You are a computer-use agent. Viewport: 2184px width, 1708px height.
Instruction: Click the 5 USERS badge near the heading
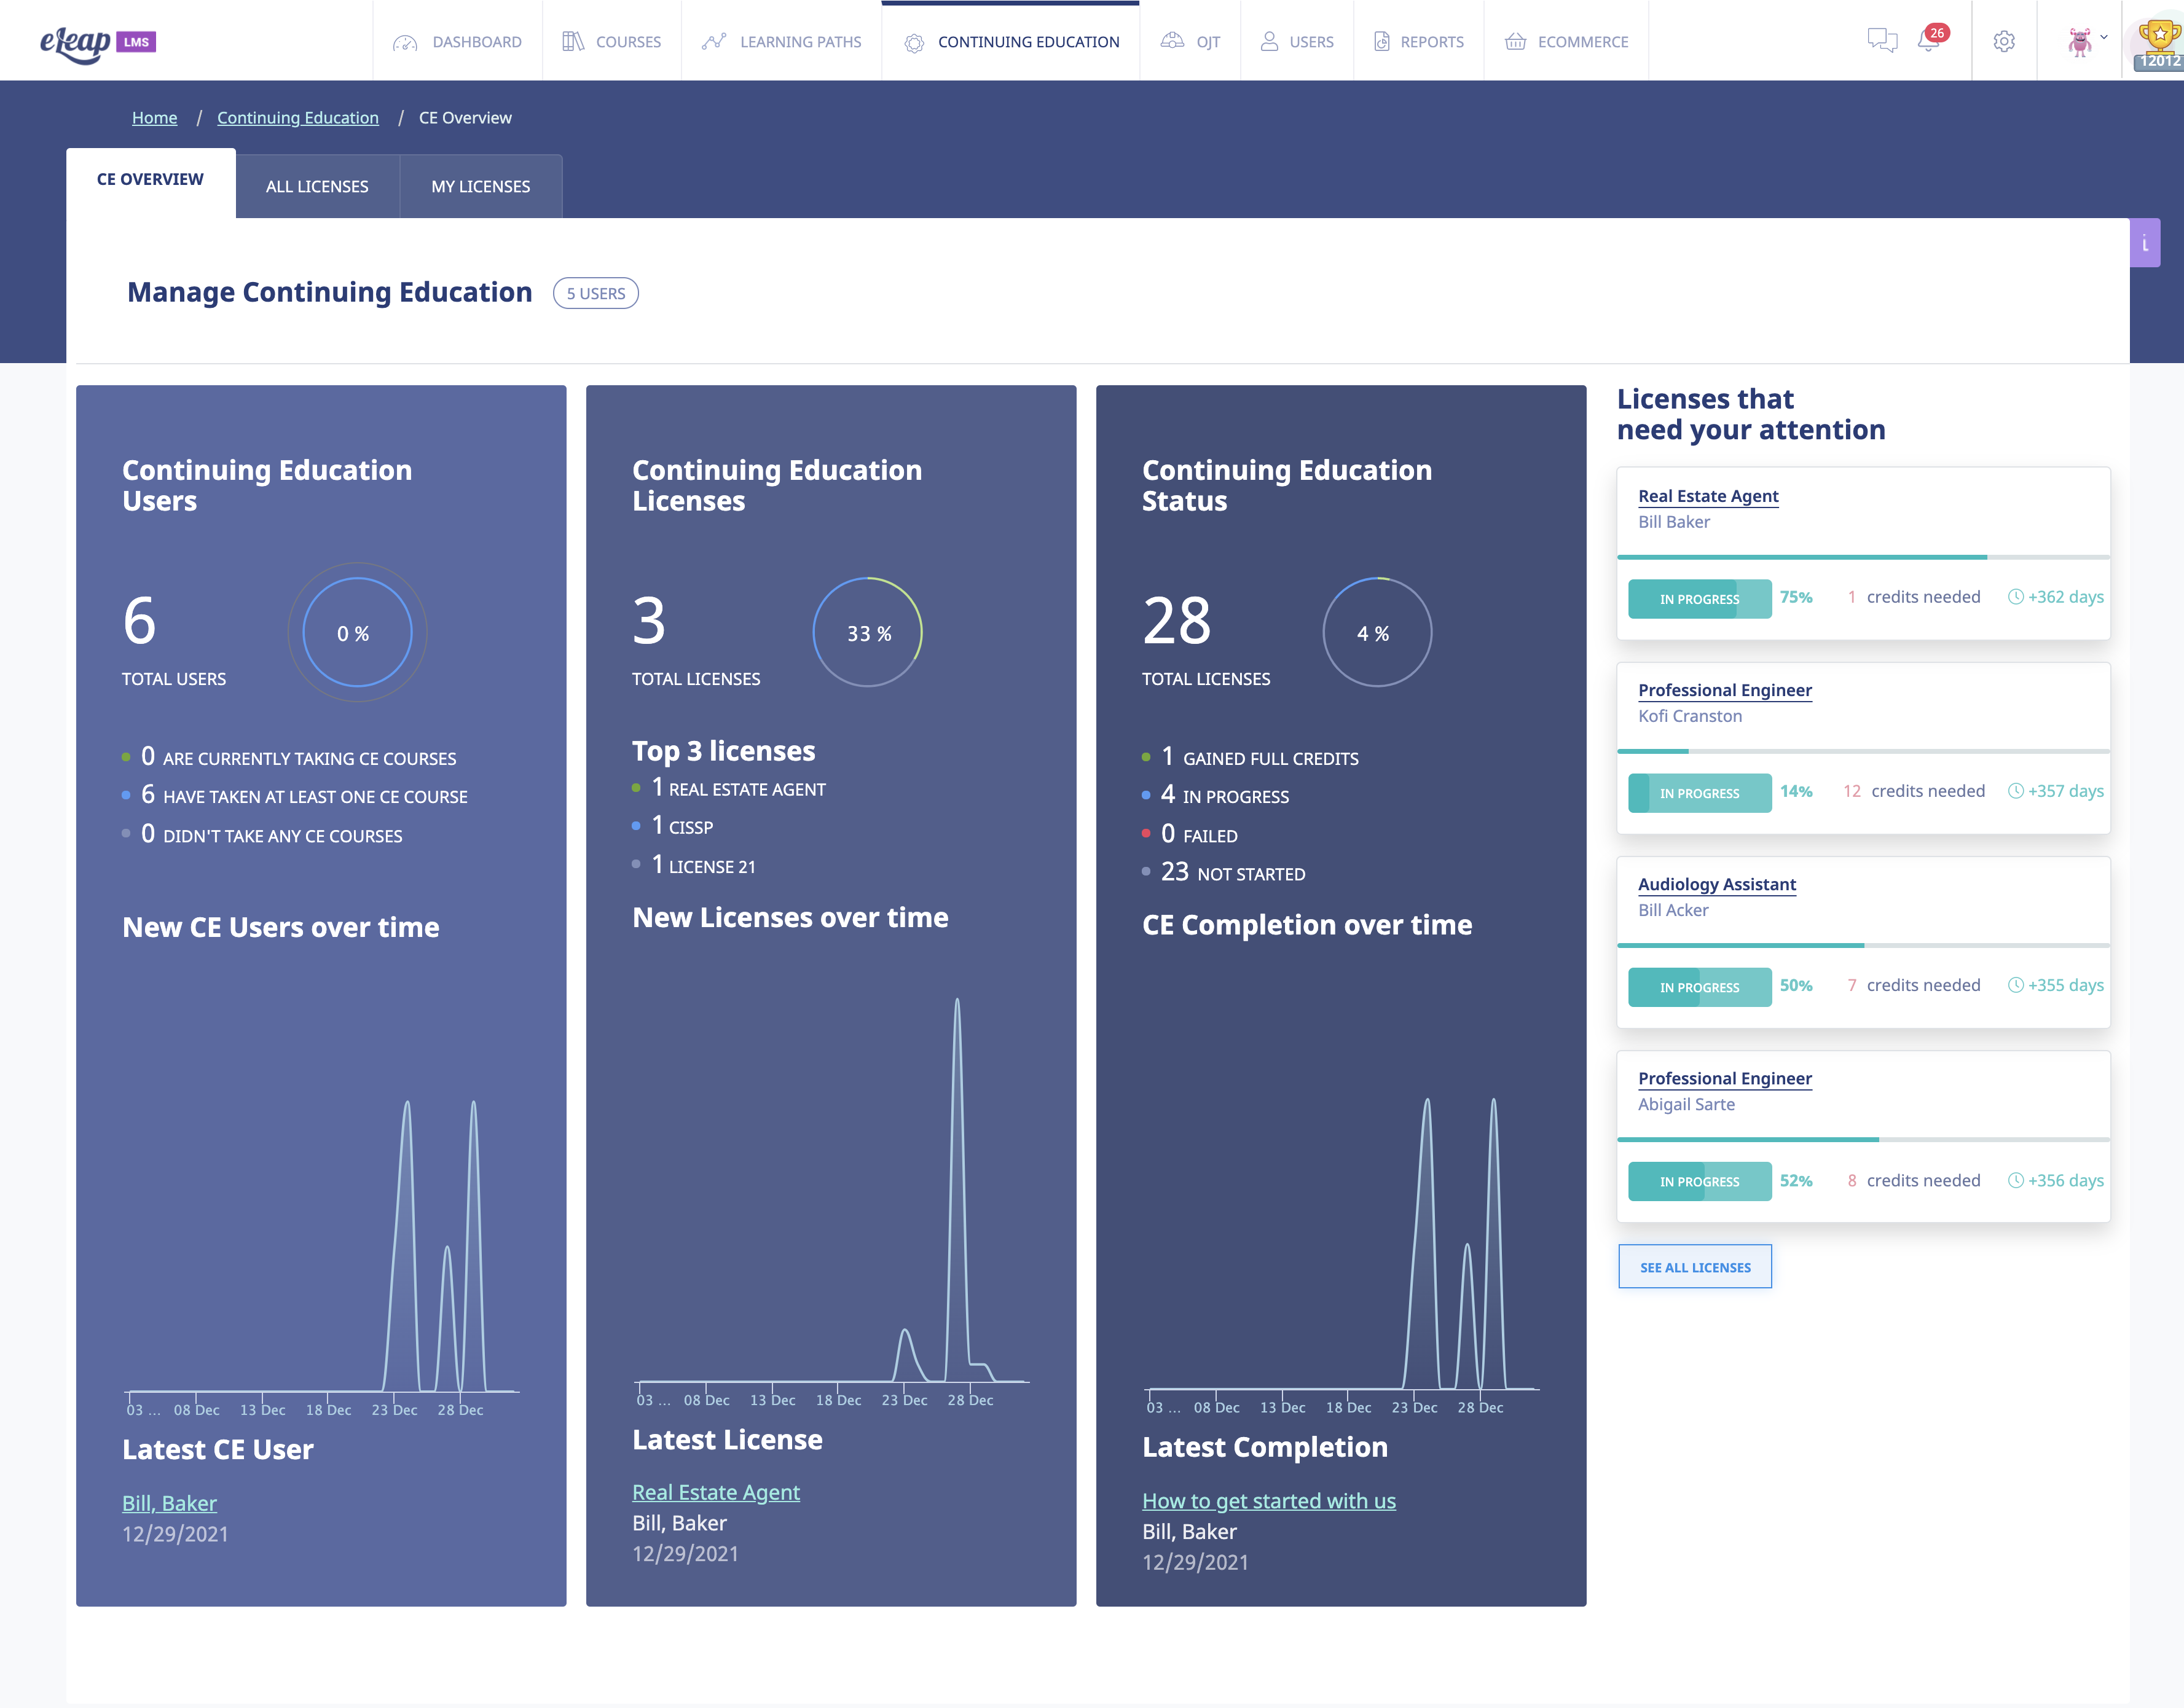596,293
